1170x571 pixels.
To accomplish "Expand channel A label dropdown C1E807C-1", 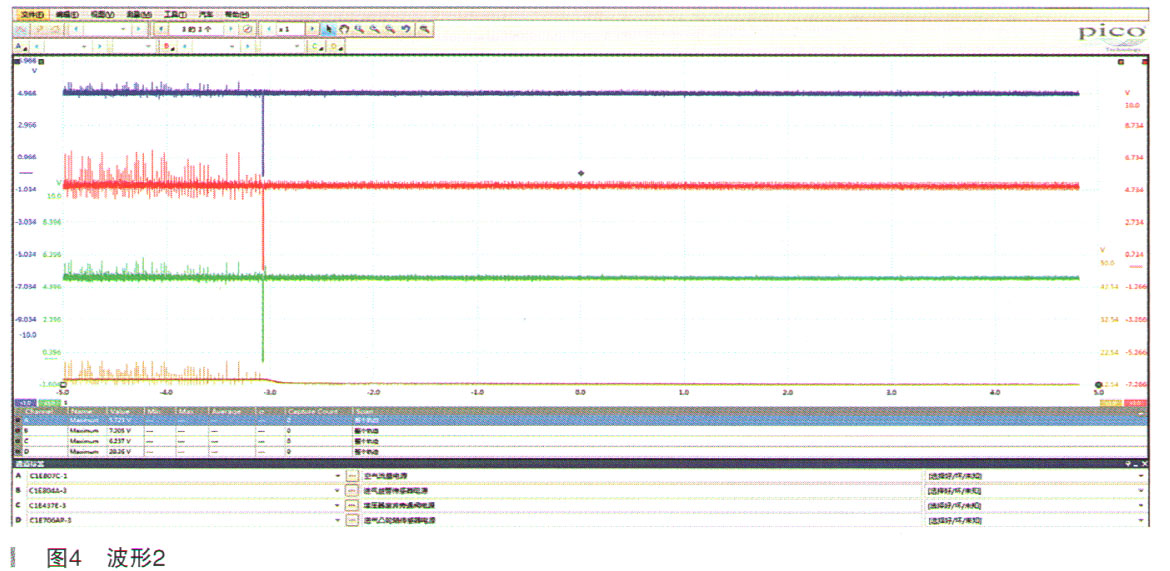I will (x=337, y=475).
